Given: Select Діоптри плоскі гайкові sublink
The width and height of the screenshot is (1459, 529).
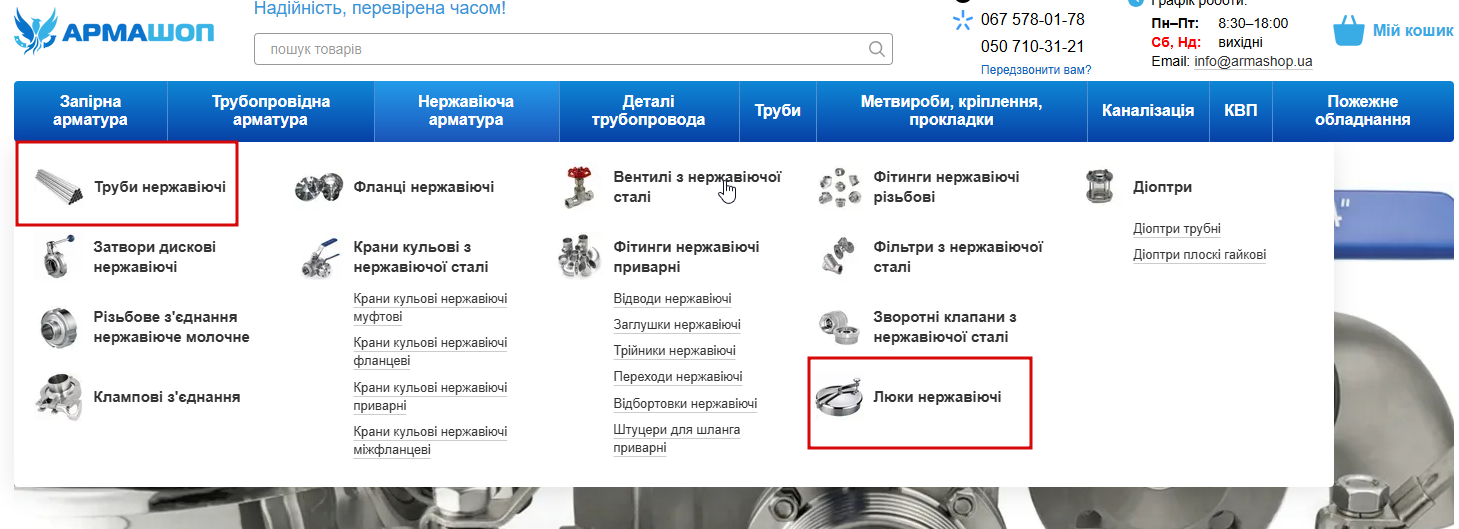Looking at the screenshot, I should tap(1200, 255).
